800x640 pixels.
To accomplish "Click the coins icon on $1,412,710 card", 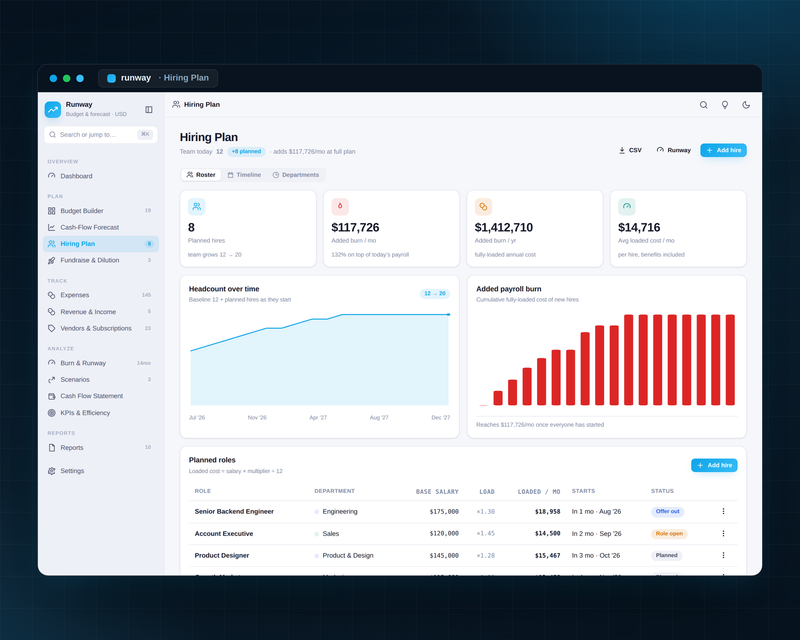I will 483,207.
